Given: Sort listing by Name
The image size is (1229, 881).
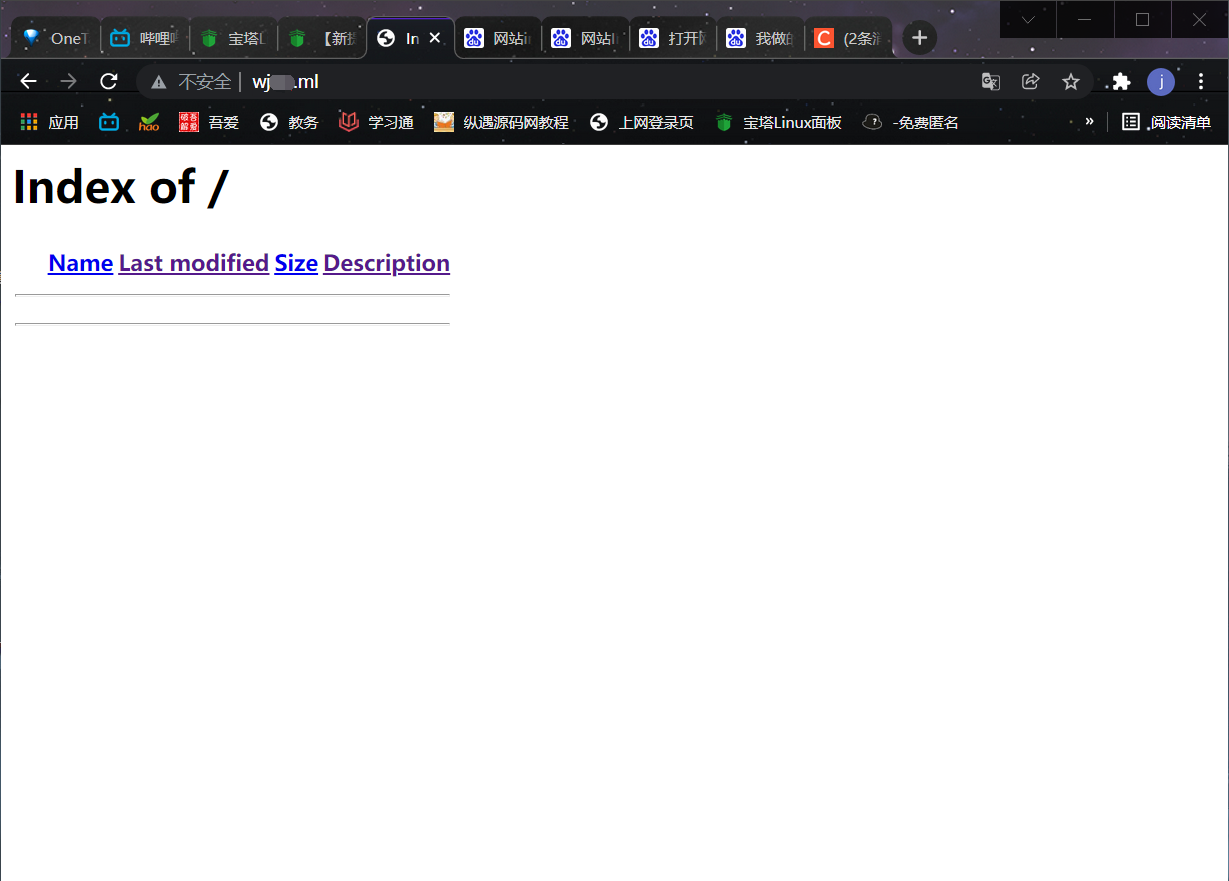Looking at the screenshot, I should pos(80,263).
